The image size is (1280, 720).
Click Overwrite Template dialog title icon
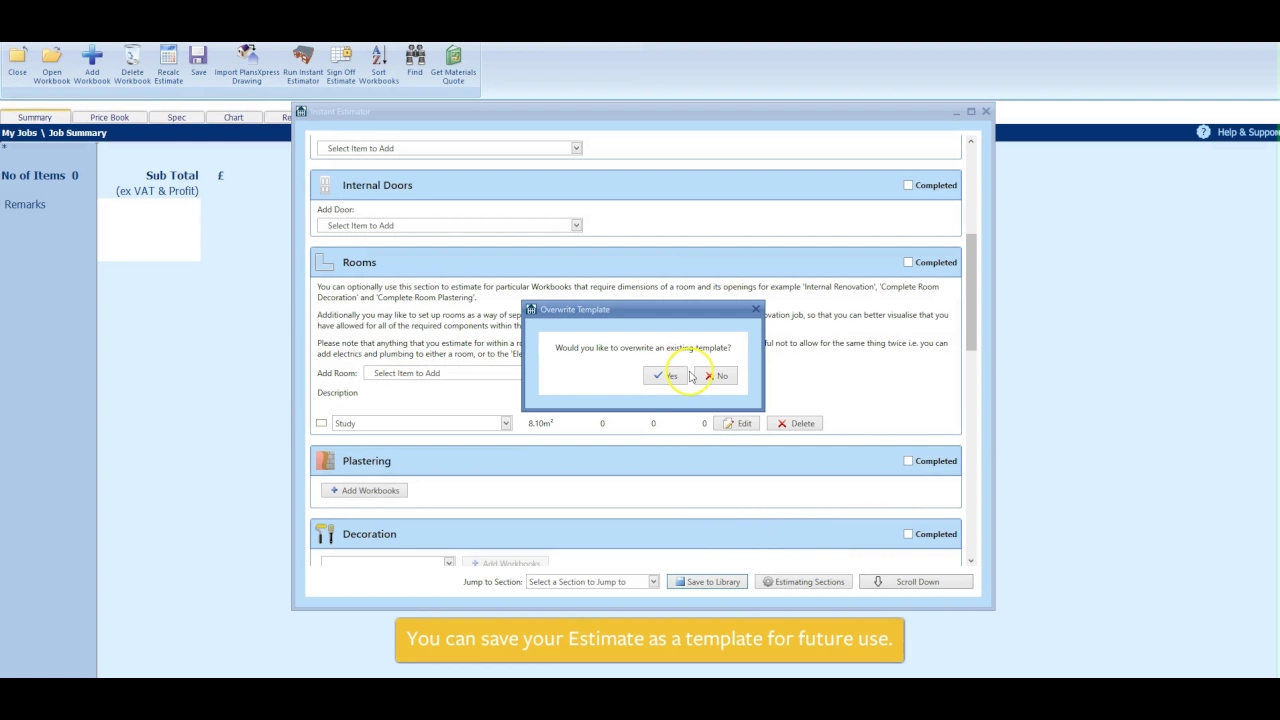point(531,309)
